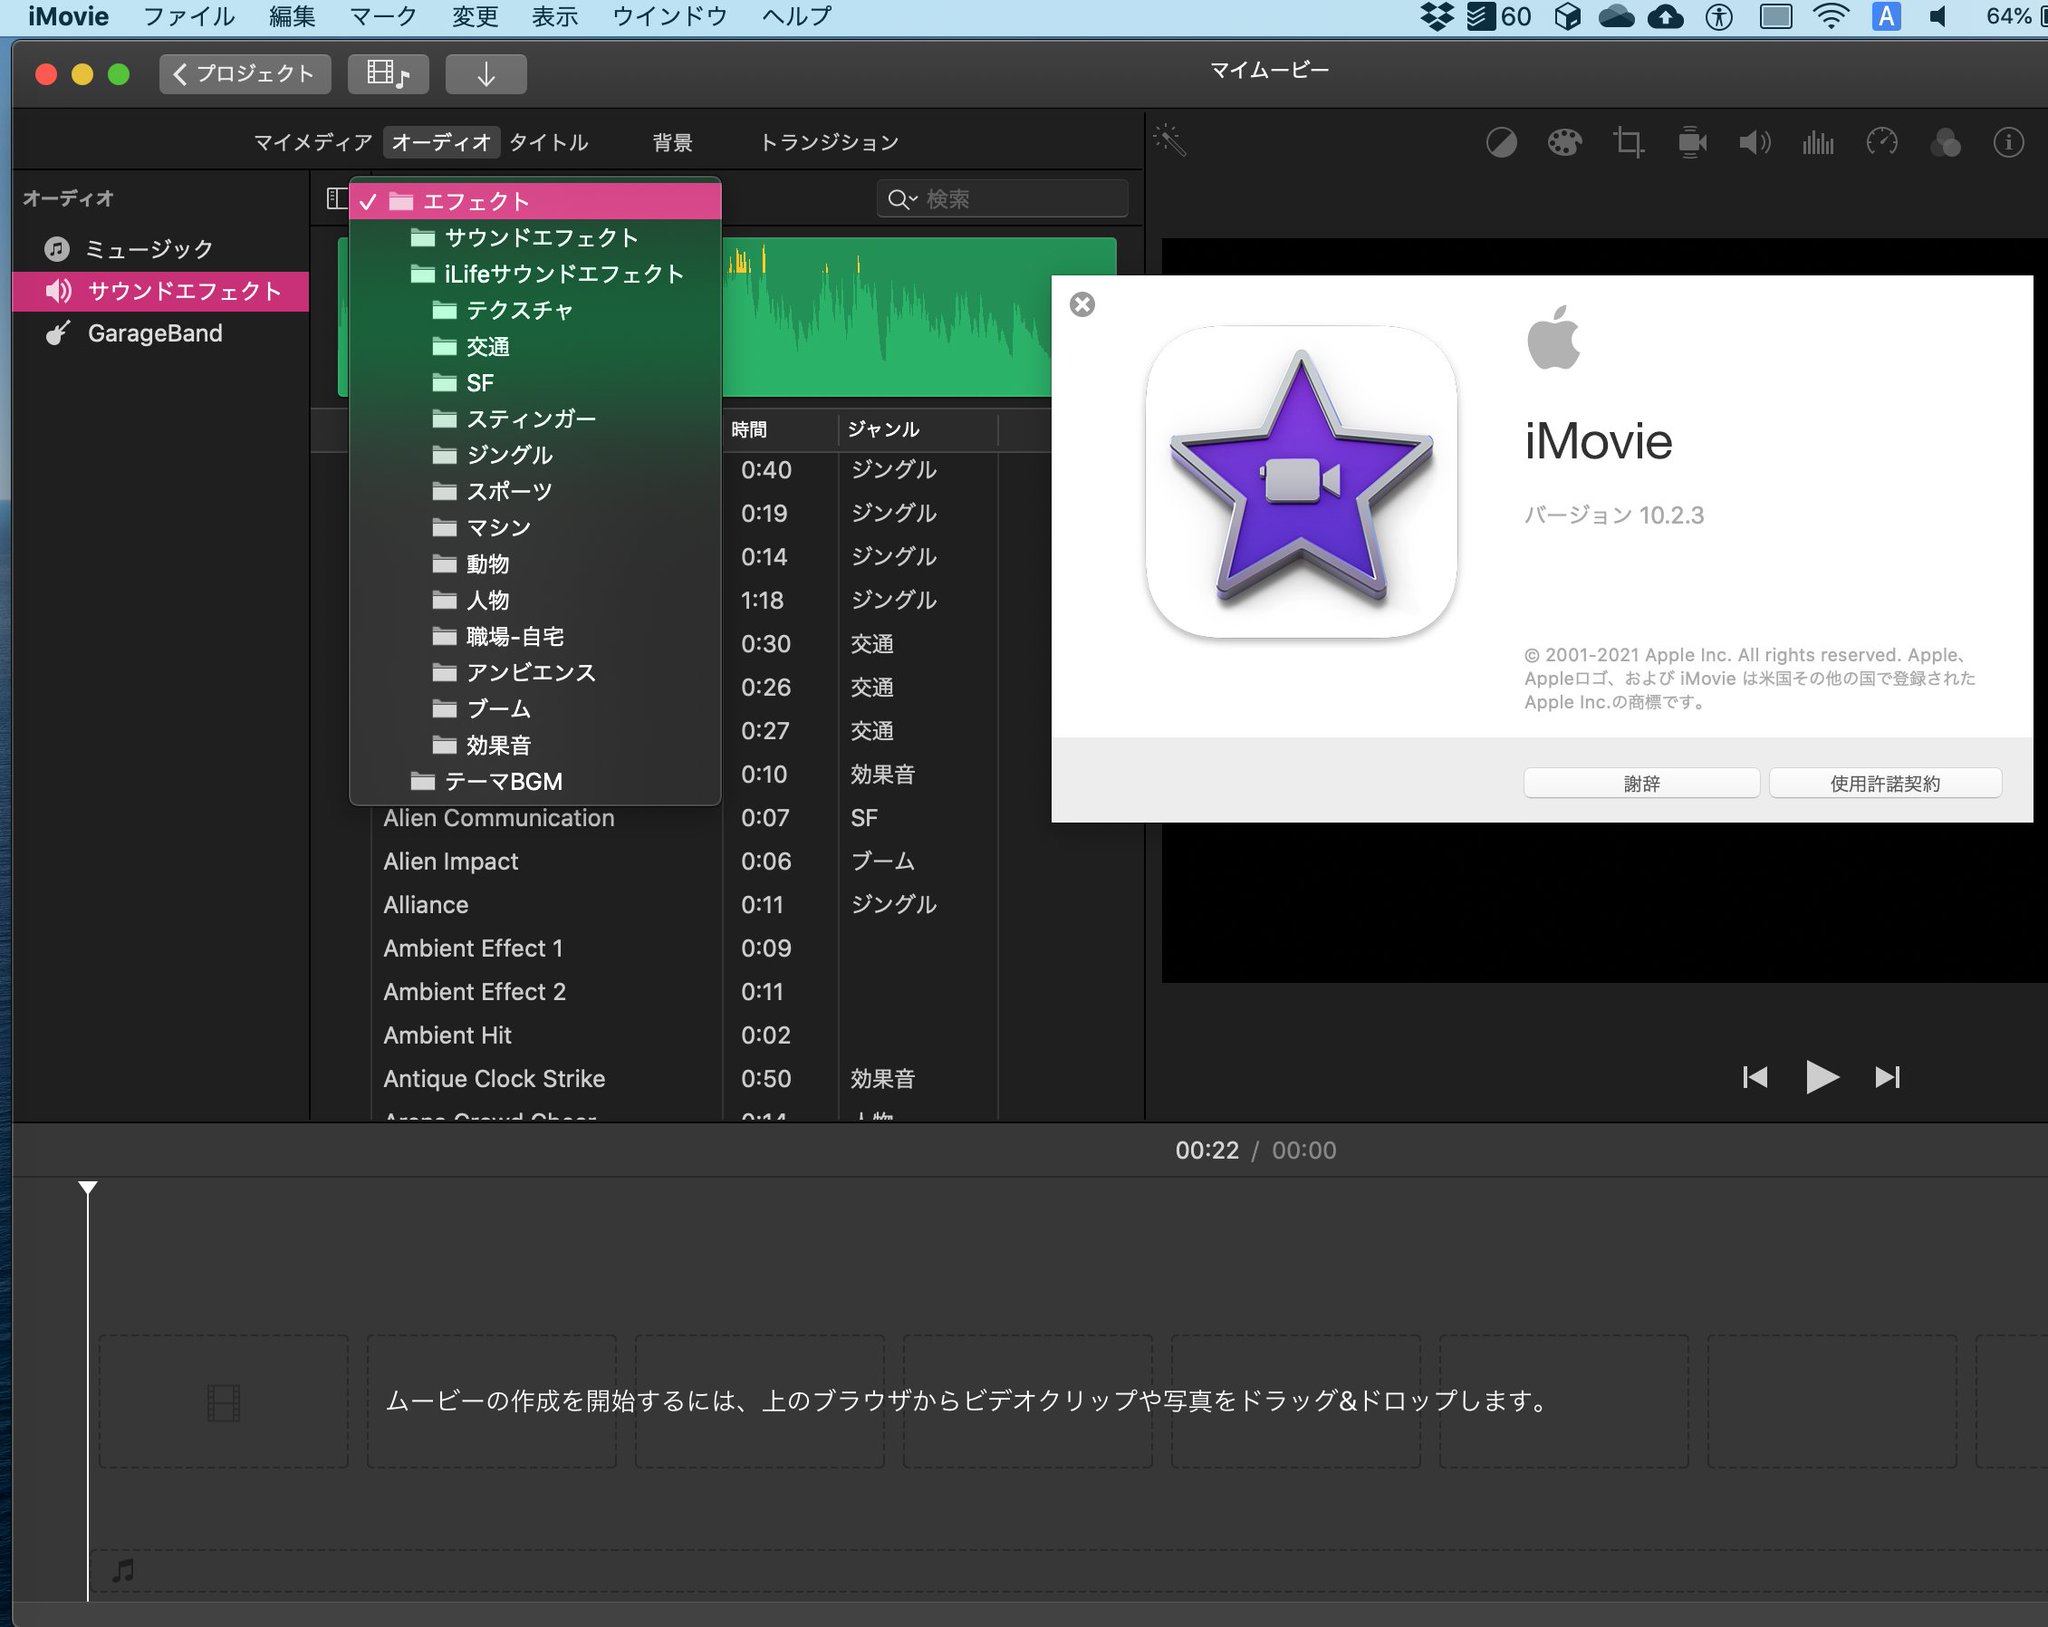This screenshot has height=1627, width=2048.
Task: Click the timeline playhead marker
Action: pos(88,1188)
